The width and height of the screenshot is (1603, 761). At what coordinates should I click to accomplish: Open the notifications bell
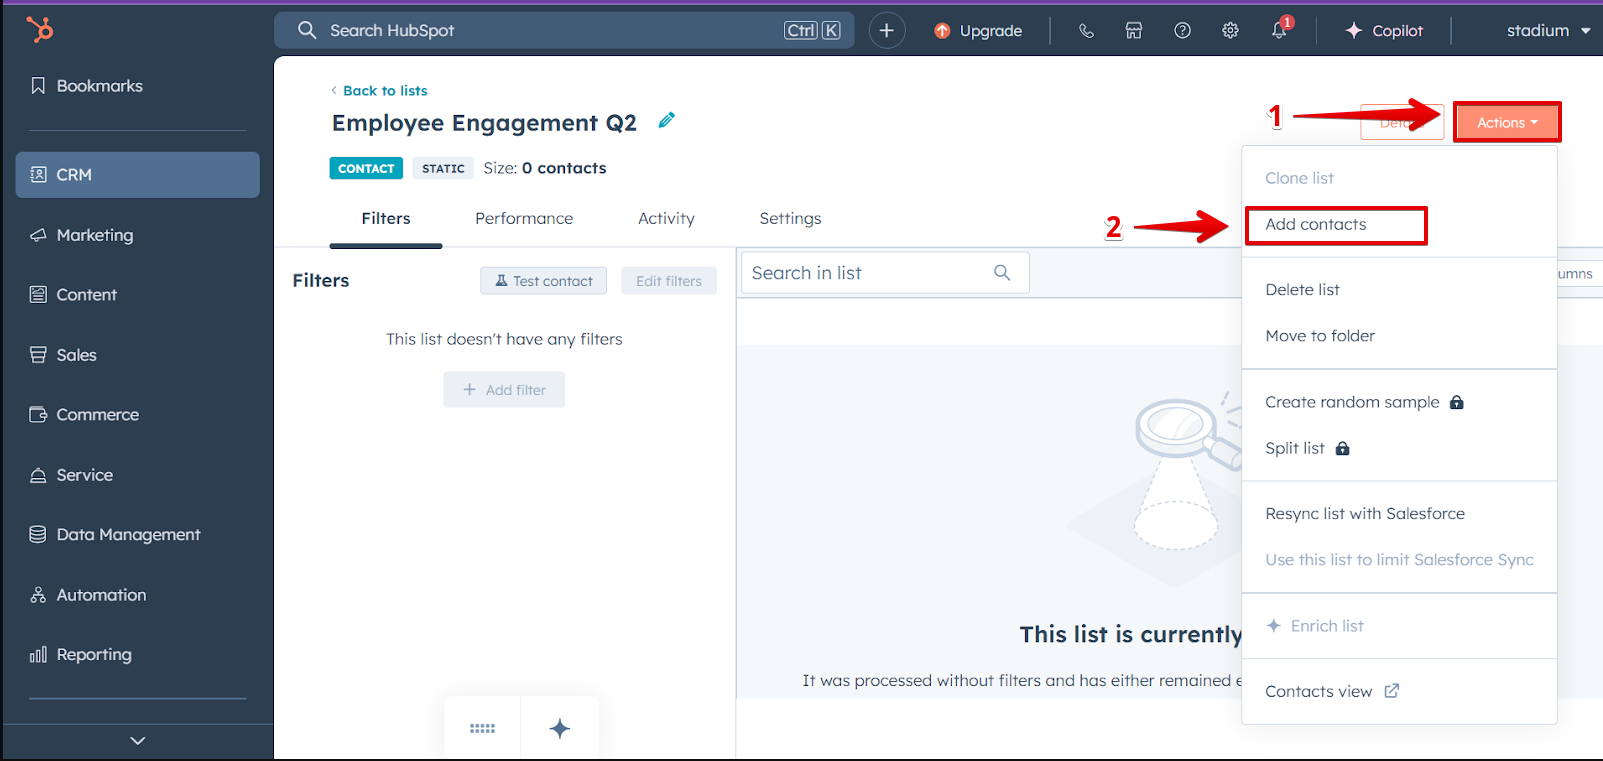pos(1280,30)
